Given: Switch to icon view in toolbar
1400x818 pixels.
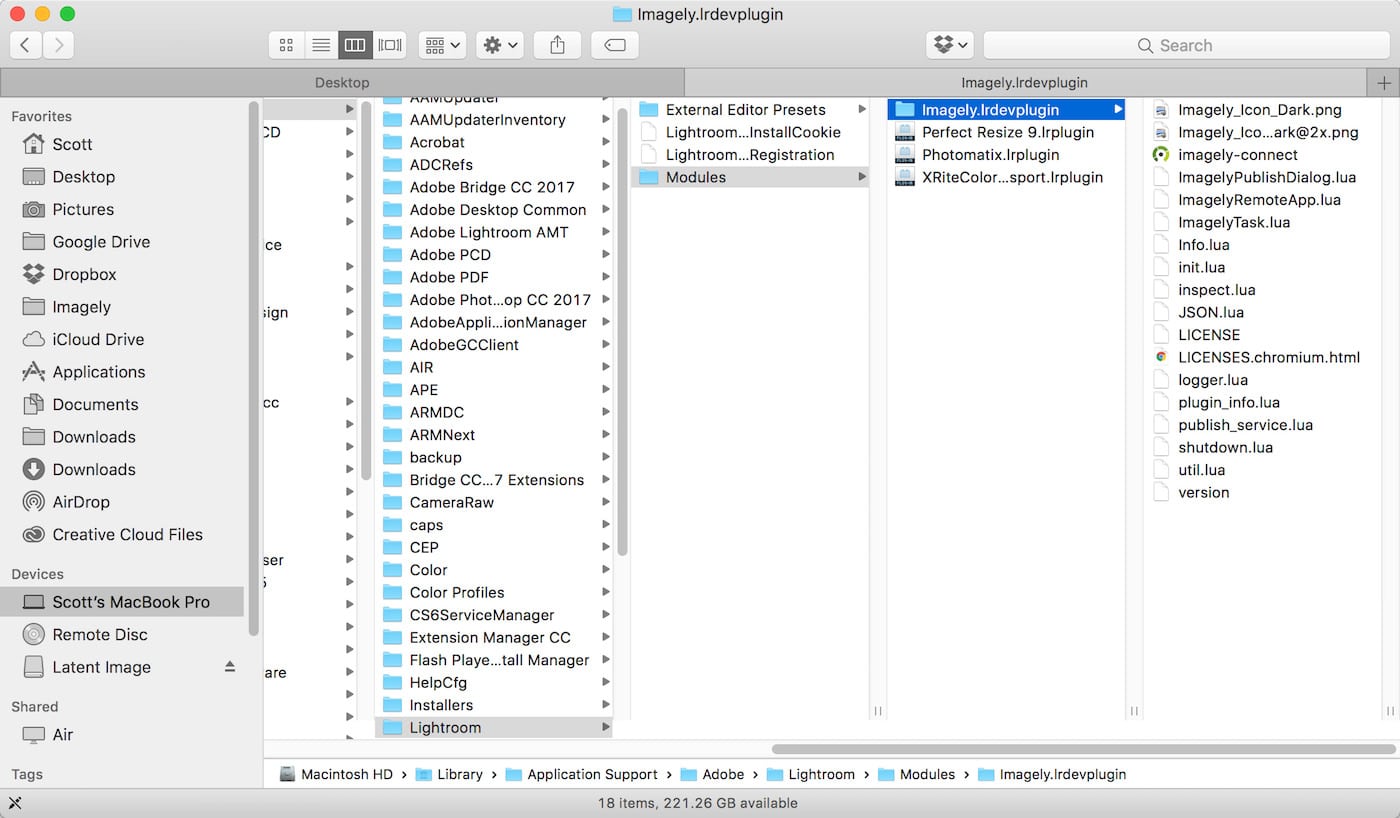Looking at the screenshot, I should [x=286, y=45].
